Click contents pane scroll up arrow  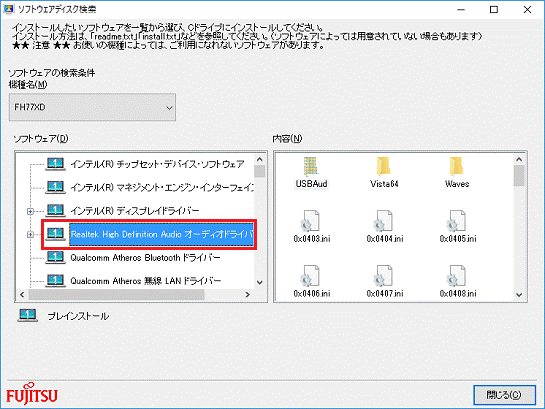[519, 159]
